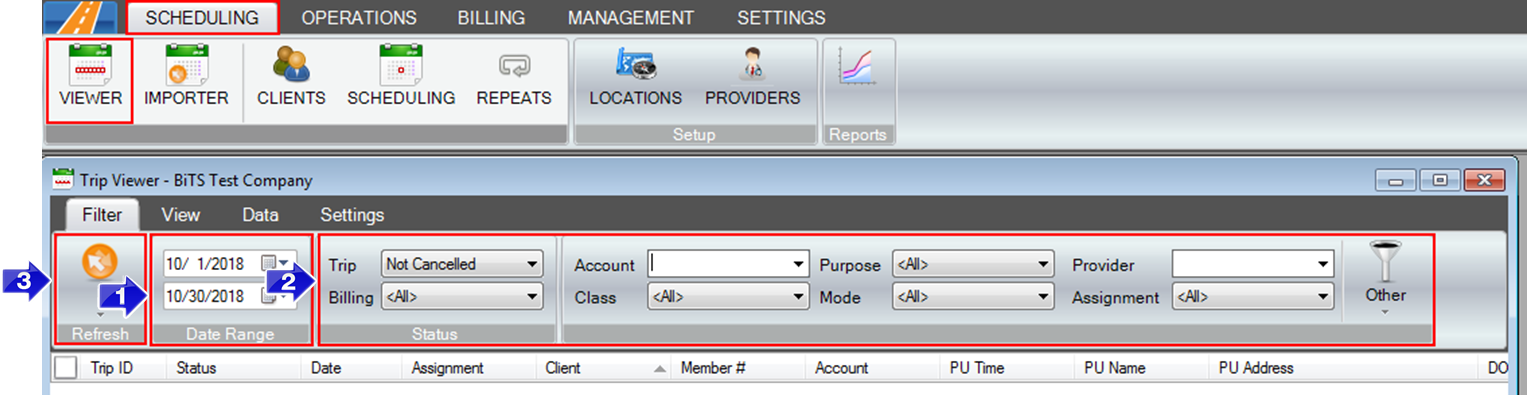Expand the Refresh button arrow

(100, 314)
